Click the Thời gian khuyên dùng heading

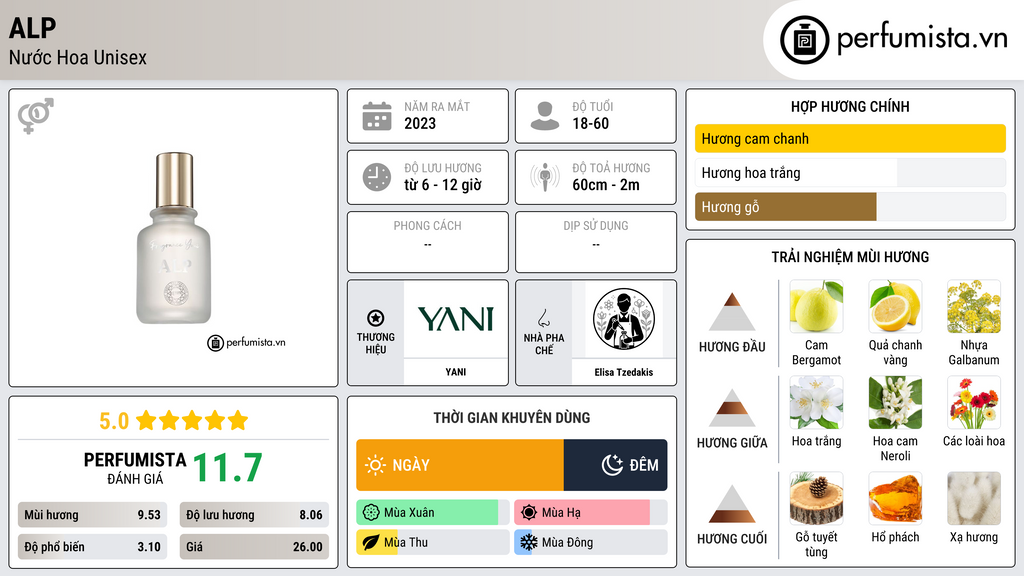tap(512, 418)
